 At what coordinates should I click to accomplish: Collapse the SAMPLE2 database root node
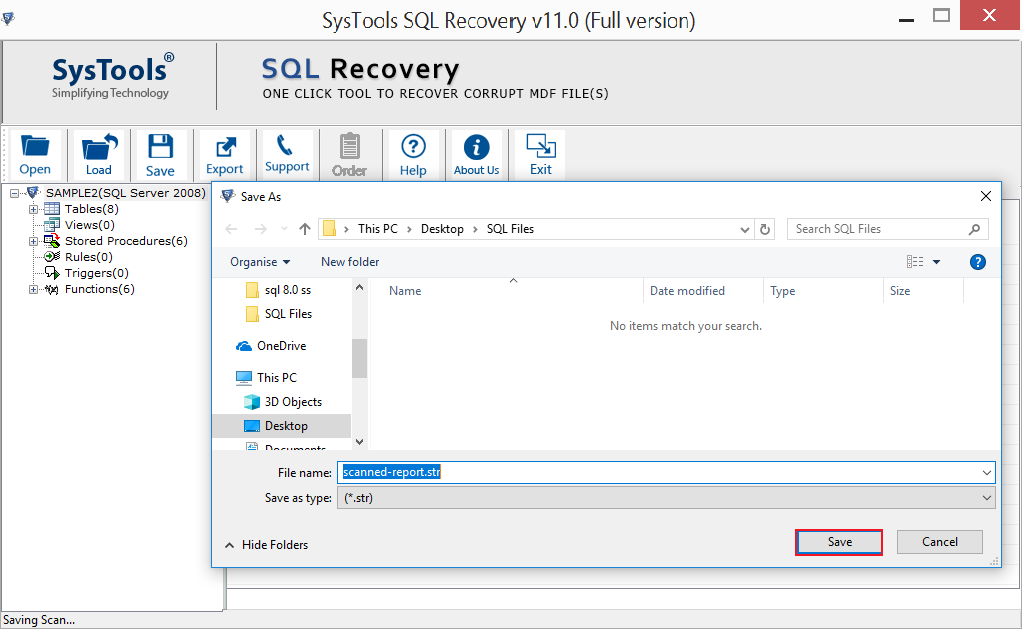click(14, 193)
